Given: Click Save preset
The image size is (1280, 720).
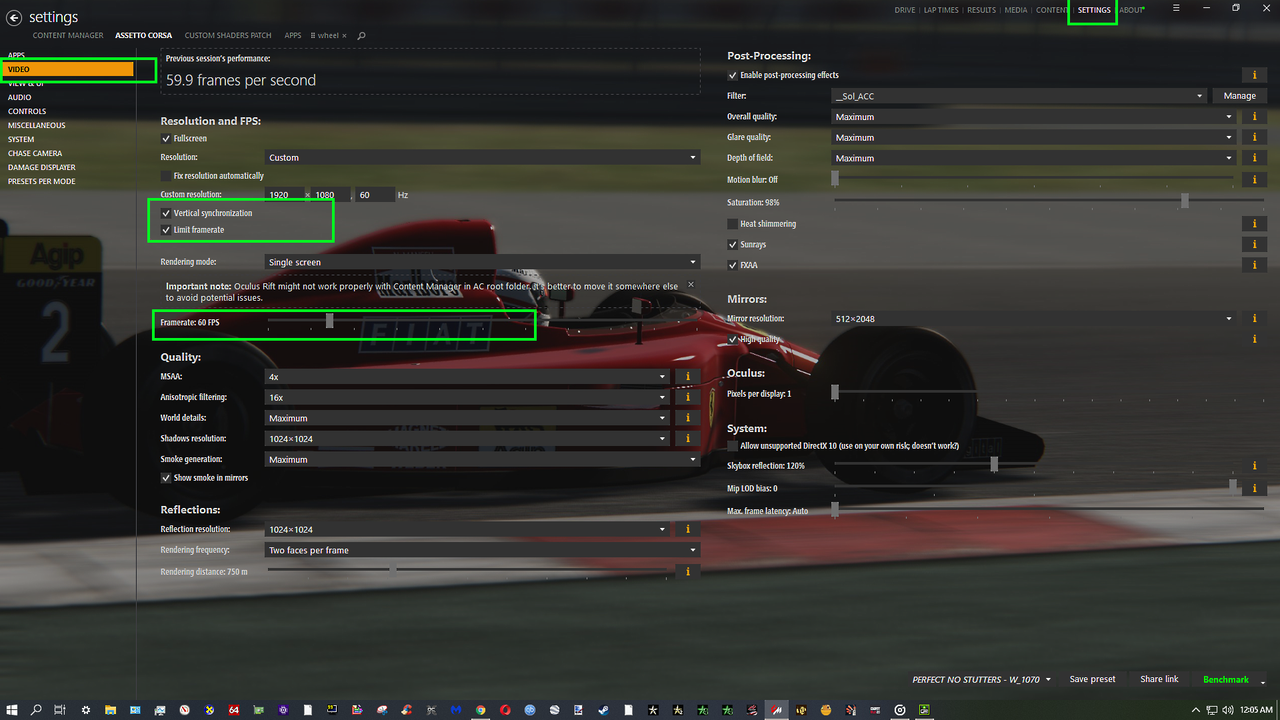Looking at the screenshot, I should [x=1092, y=679].
